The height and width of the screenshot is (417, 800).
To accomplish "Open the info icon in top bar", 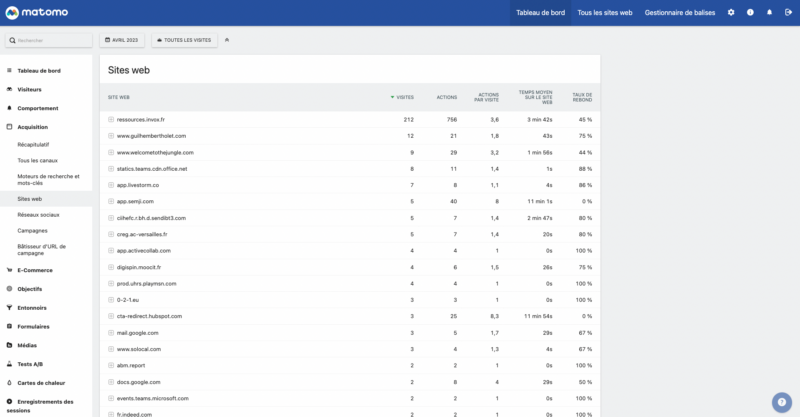I will tap(750, 12).
